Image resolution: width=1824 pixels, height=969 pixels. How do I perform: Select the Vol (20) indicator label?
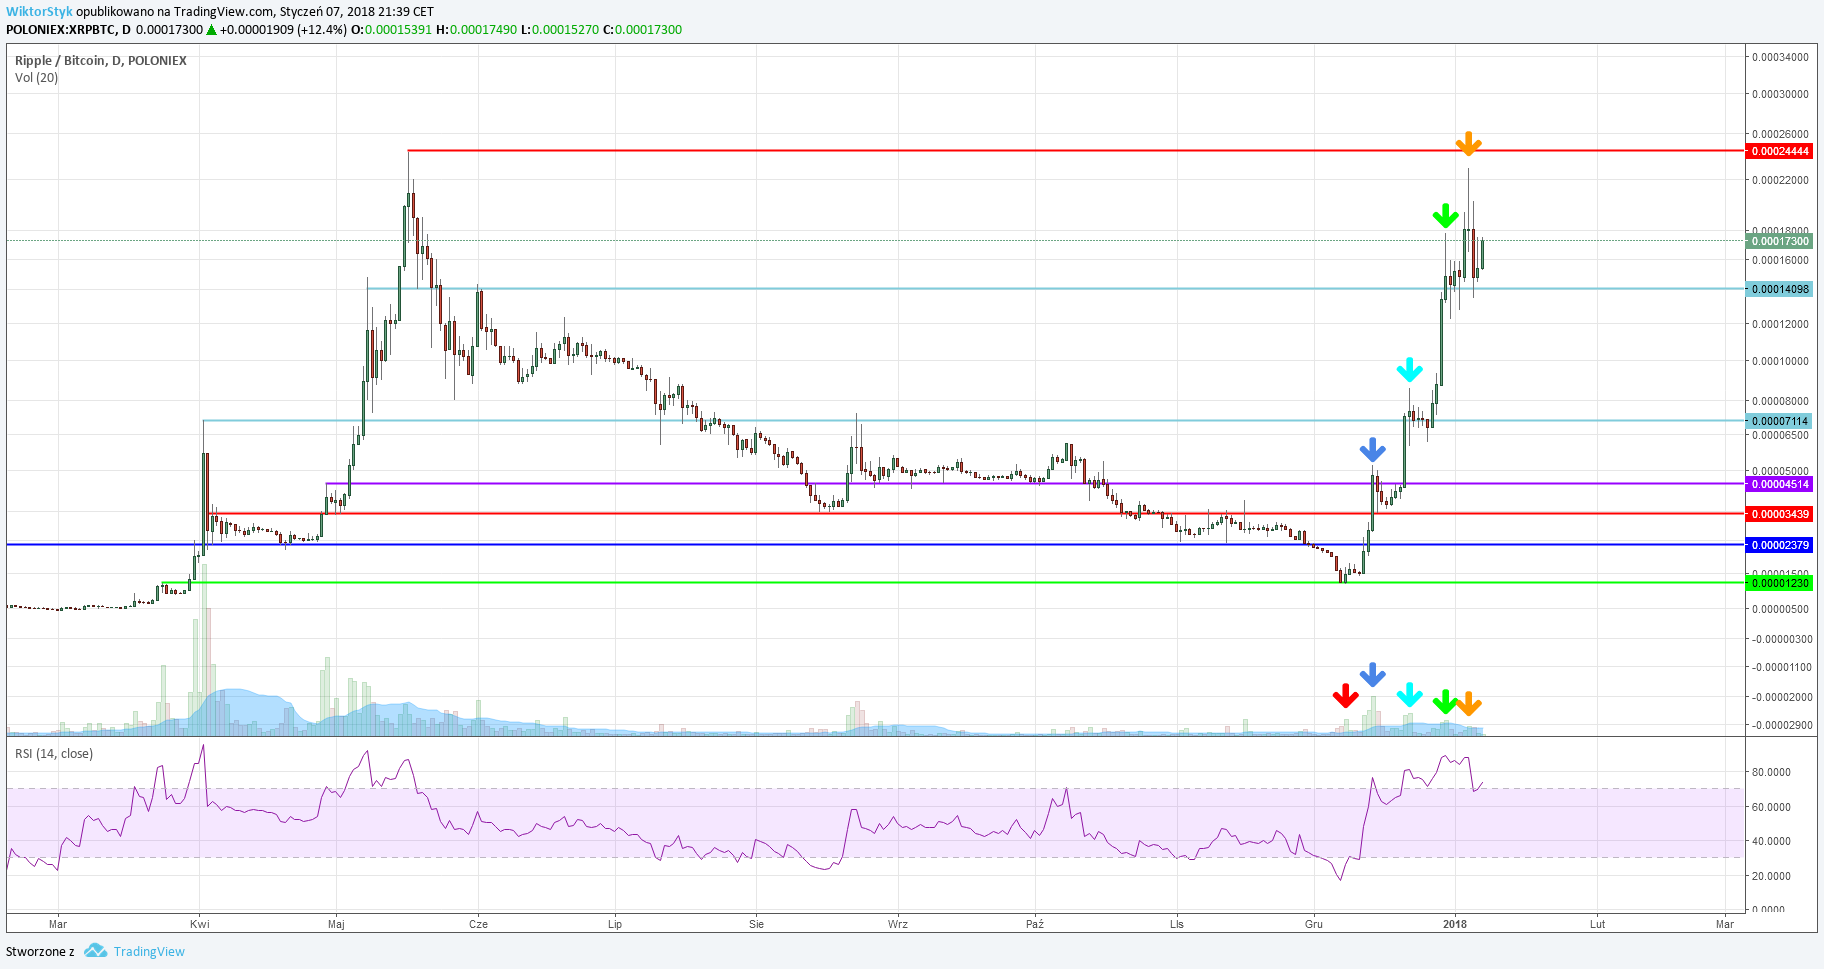pyautogui.click(x=37, y=78)
